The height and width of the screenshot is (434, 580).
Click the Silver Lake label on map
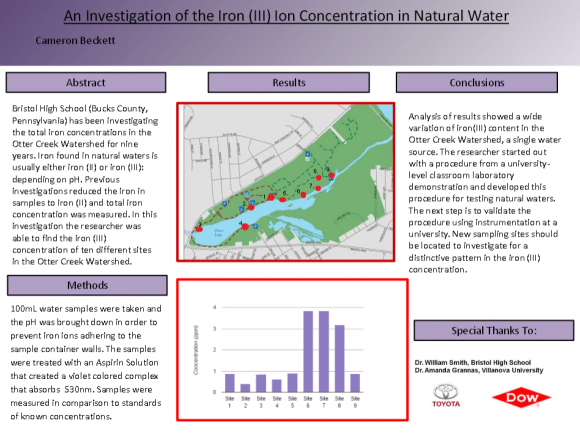[219, 233]
